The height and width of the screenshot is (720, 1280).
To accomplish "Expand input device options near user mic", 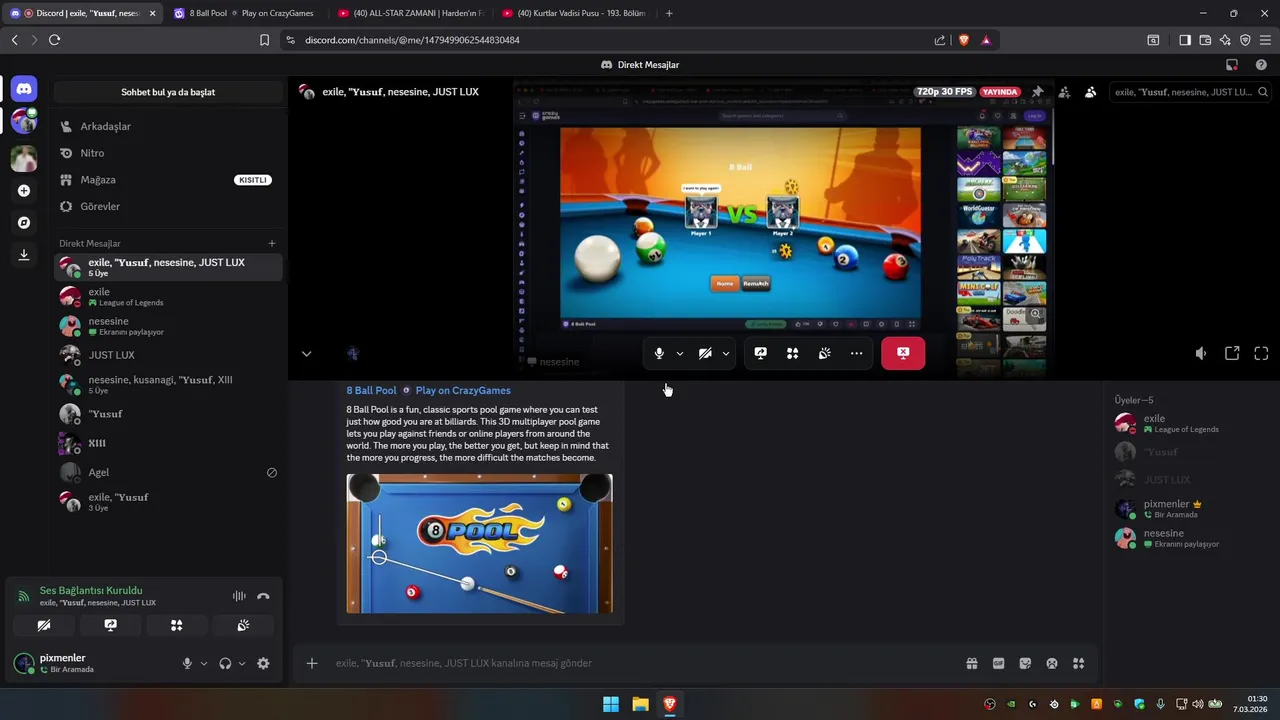I will pyautogui.click(x=204, y=663).
